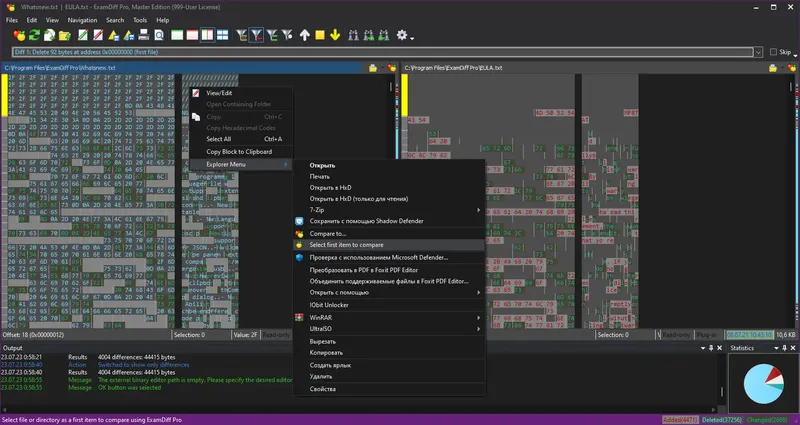Open the Files menu
The width and height of the screenshot is (800, 425).
pyautogui.click(x=12, y=20)
